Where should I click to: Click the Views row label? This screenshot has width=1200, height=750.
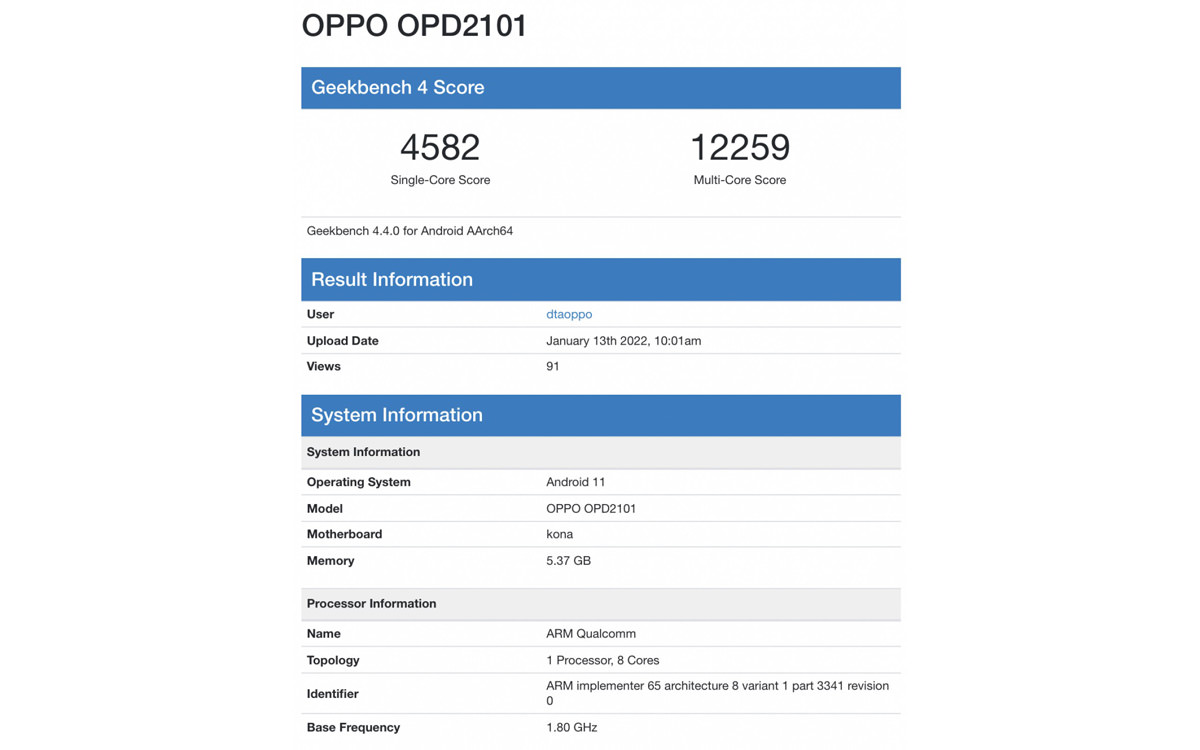click(324, 367)
